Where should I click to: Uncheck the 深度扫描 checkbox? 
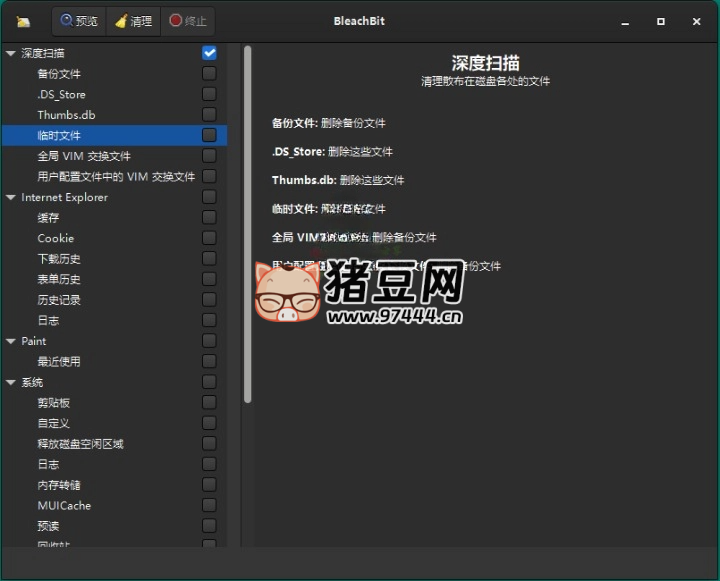209,53
